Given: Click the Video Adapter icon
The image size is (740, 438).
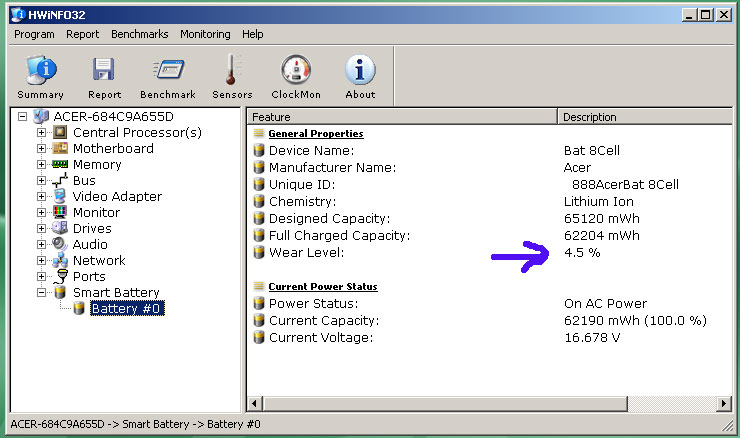Looking at the screenshot, I should click(x=60, y=196).
